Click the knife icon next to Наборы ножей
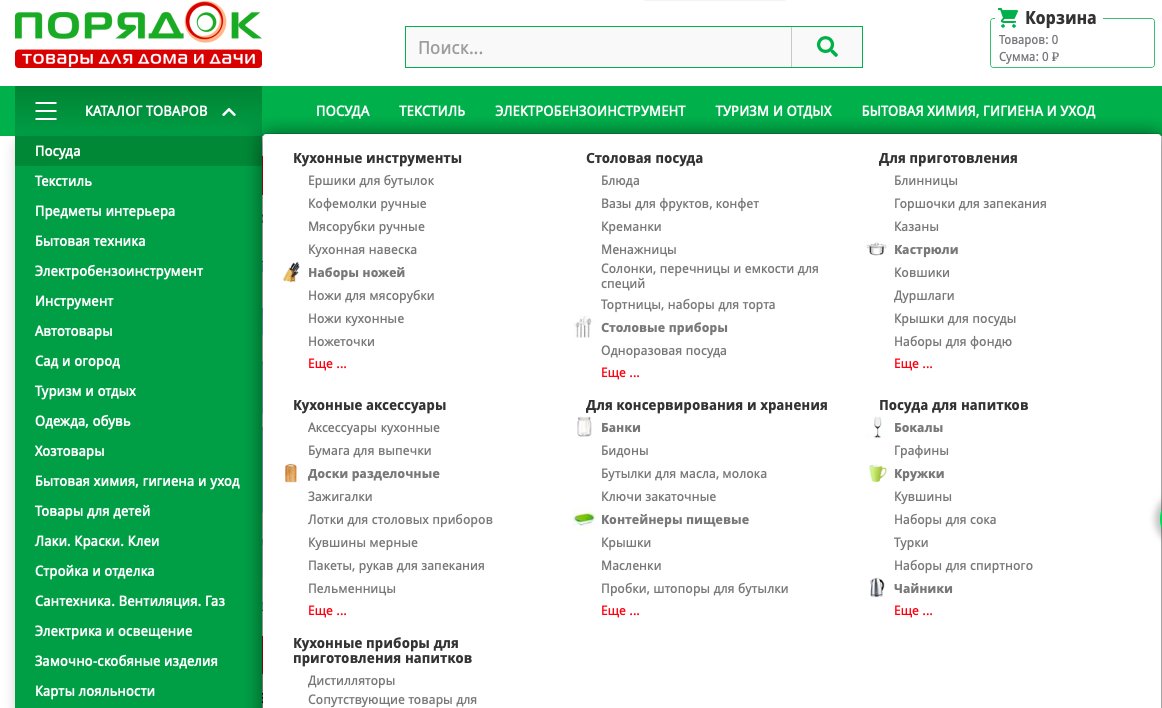1162x708 pixels. click(292, 270)
